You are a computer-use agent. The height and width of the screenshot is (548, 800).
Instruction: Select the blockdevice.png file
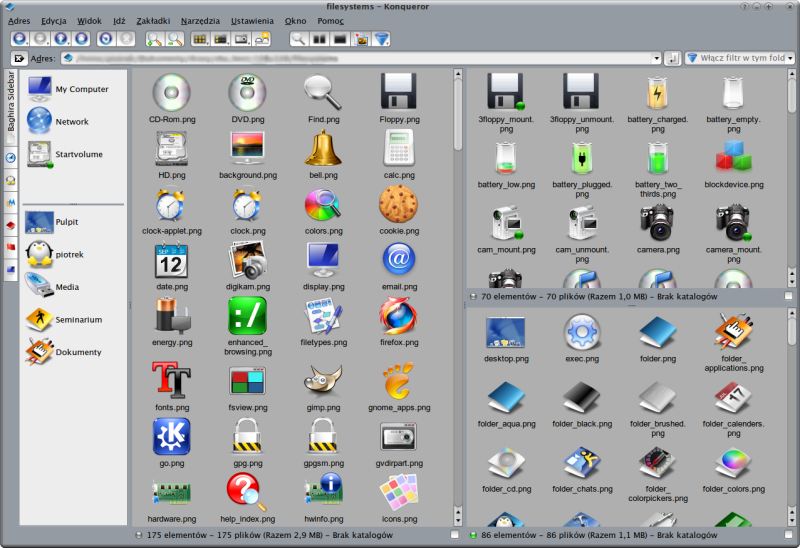click(x=734, y=164)
